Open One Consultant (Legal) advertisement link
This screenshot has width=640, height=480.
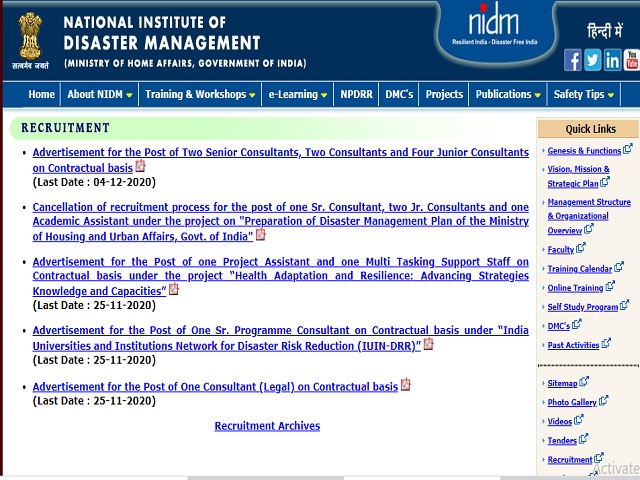[x=215, y=387]
